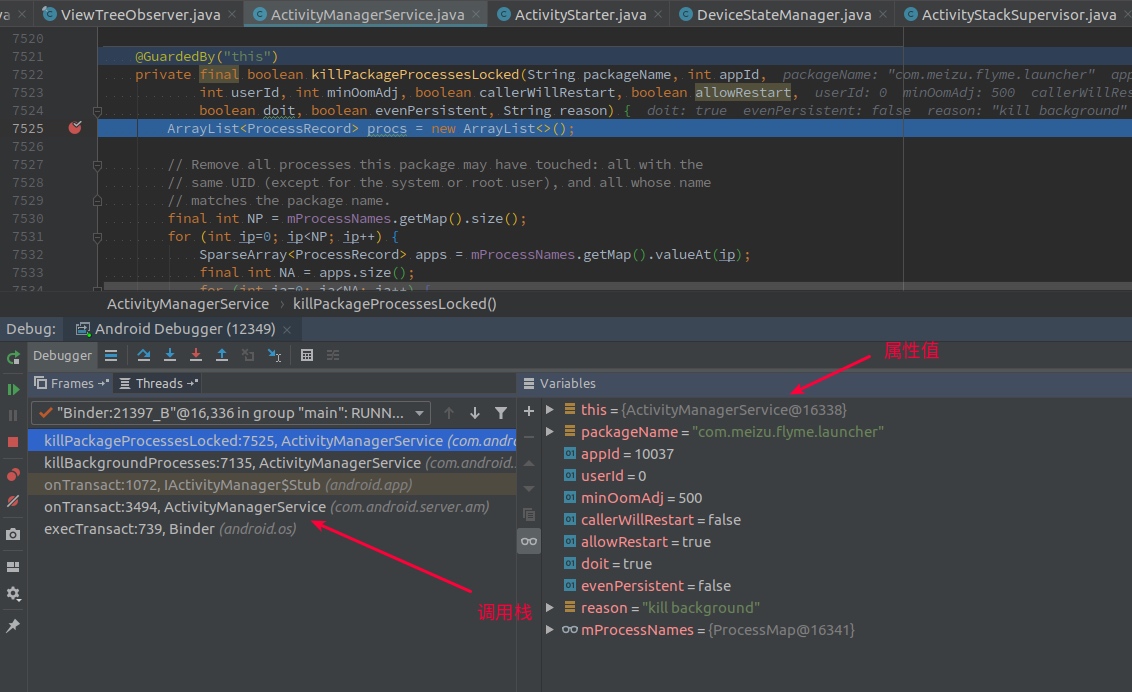Open thread selector Binder:21397_B dropdown
Screen dimensions: 1132x692
point(231,413)
